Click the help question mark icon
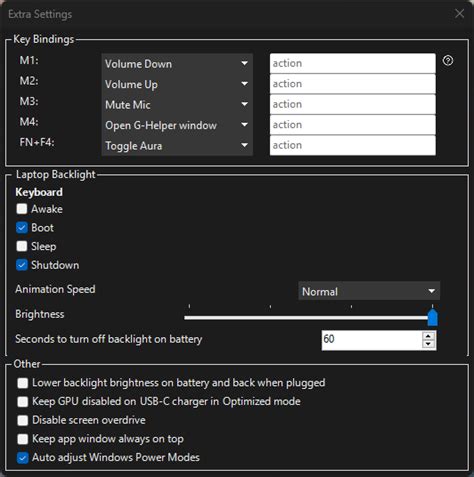Image resolution: width=474 pixels, height=477 pixels. pos(448,61)
